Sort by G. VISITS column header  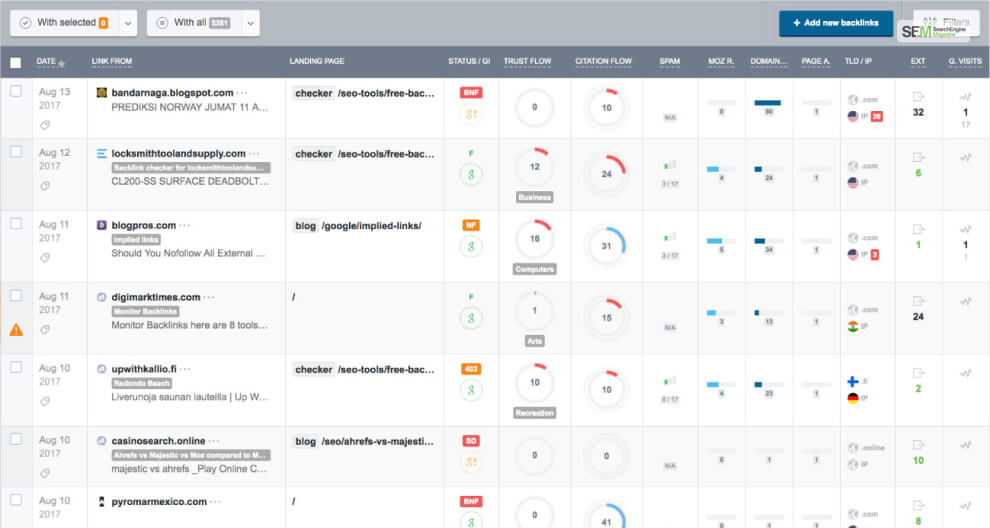point(965,61)
